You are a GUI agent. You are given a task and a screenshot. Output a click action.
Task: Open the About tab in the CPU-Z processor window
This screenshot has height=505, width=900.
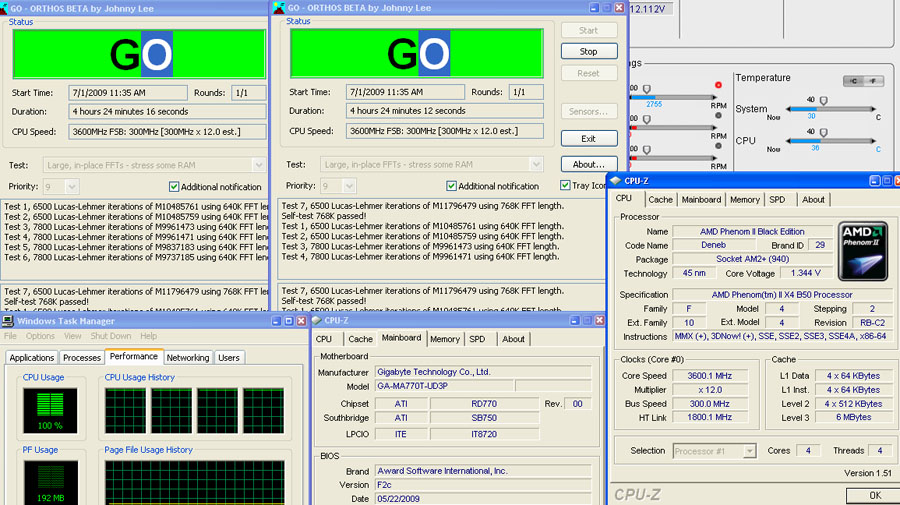(813, 200)
